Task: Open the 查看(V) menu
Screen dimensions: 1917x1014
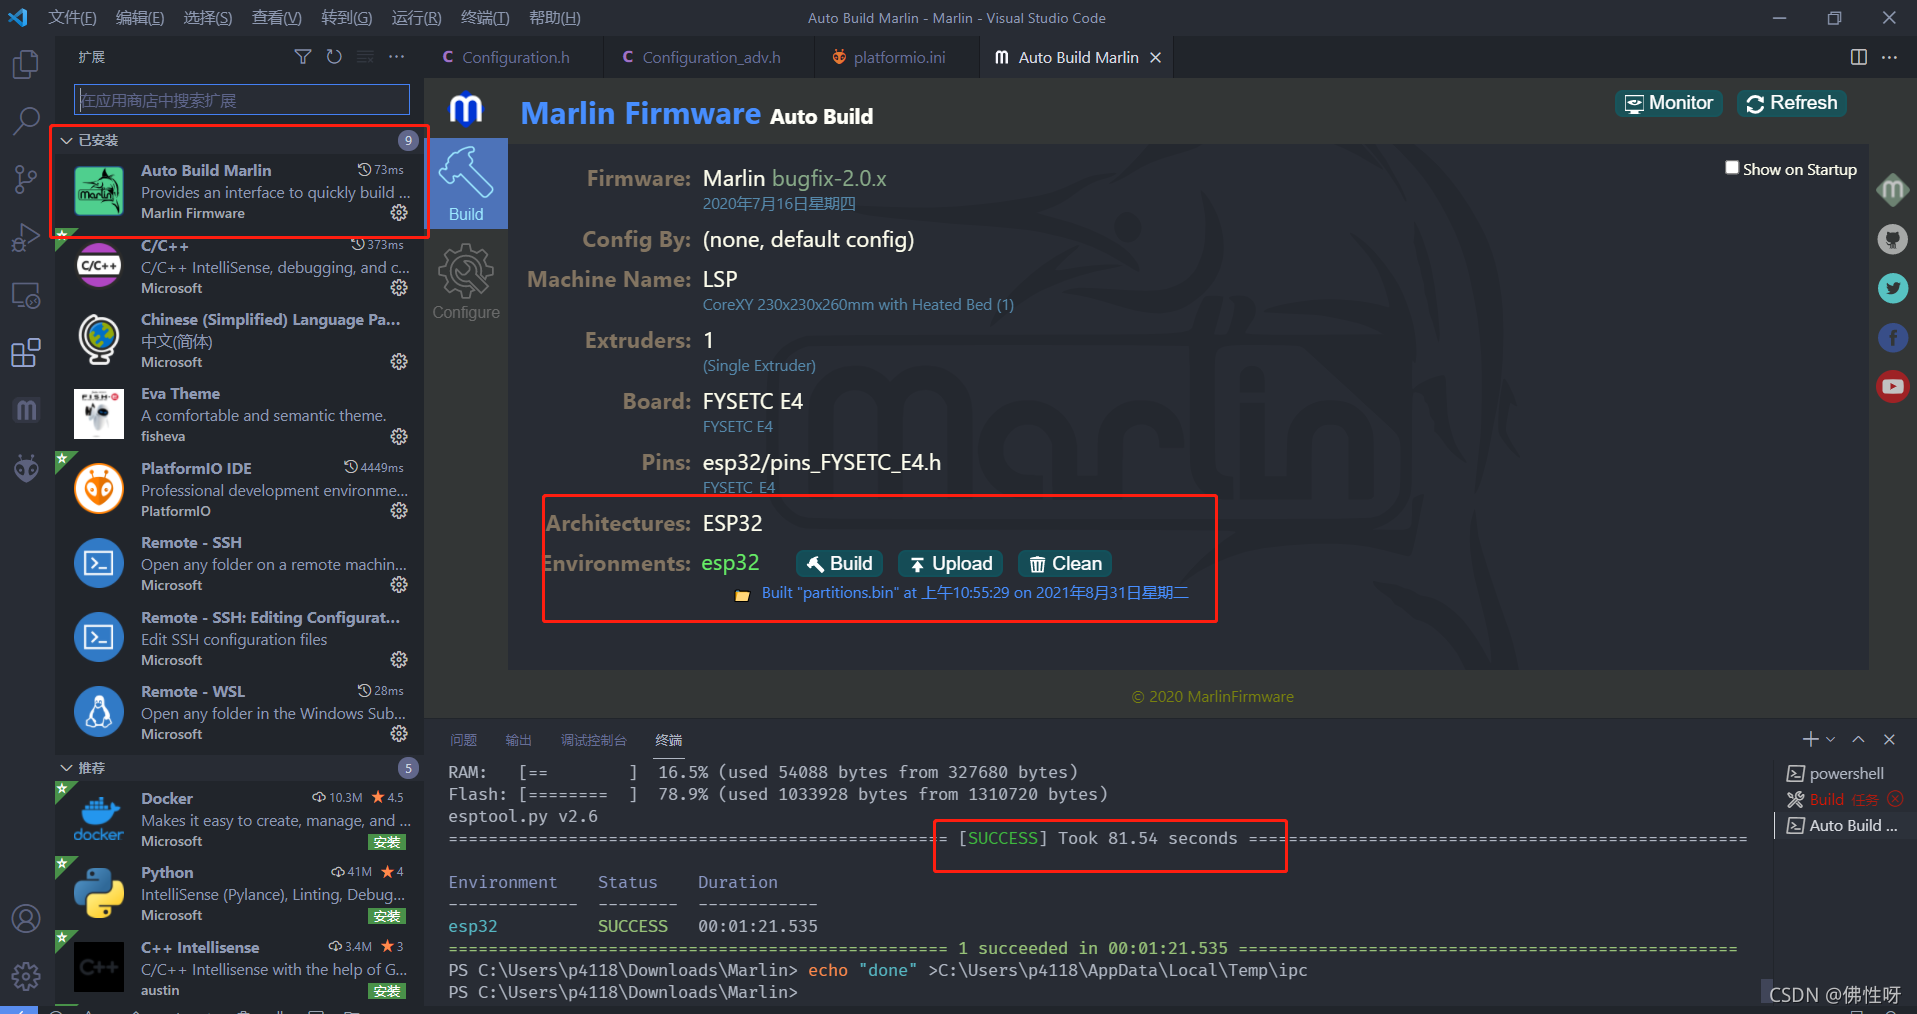Action: point(277,18)
